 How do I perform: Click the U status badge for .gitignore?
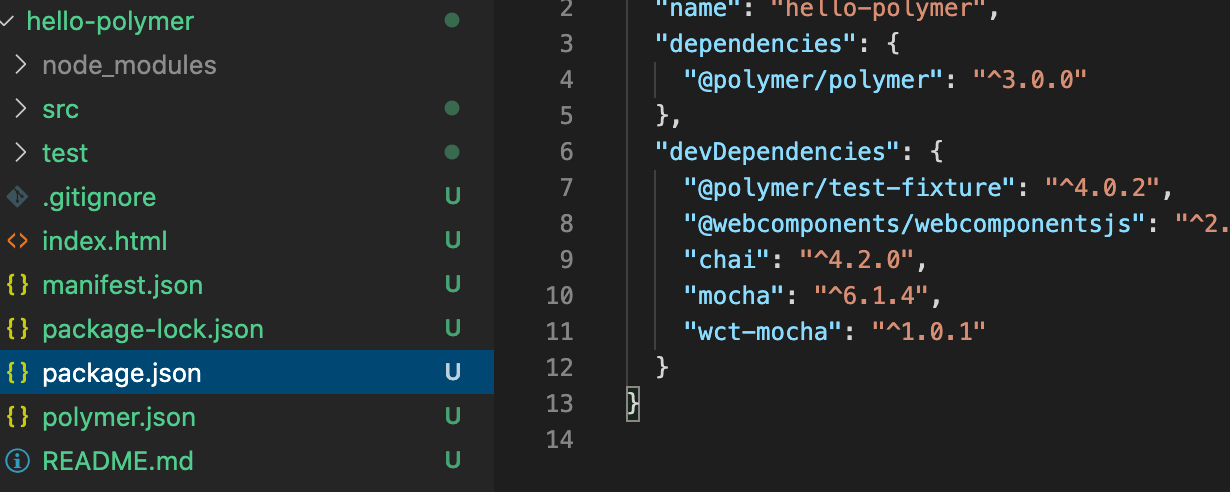452,197
